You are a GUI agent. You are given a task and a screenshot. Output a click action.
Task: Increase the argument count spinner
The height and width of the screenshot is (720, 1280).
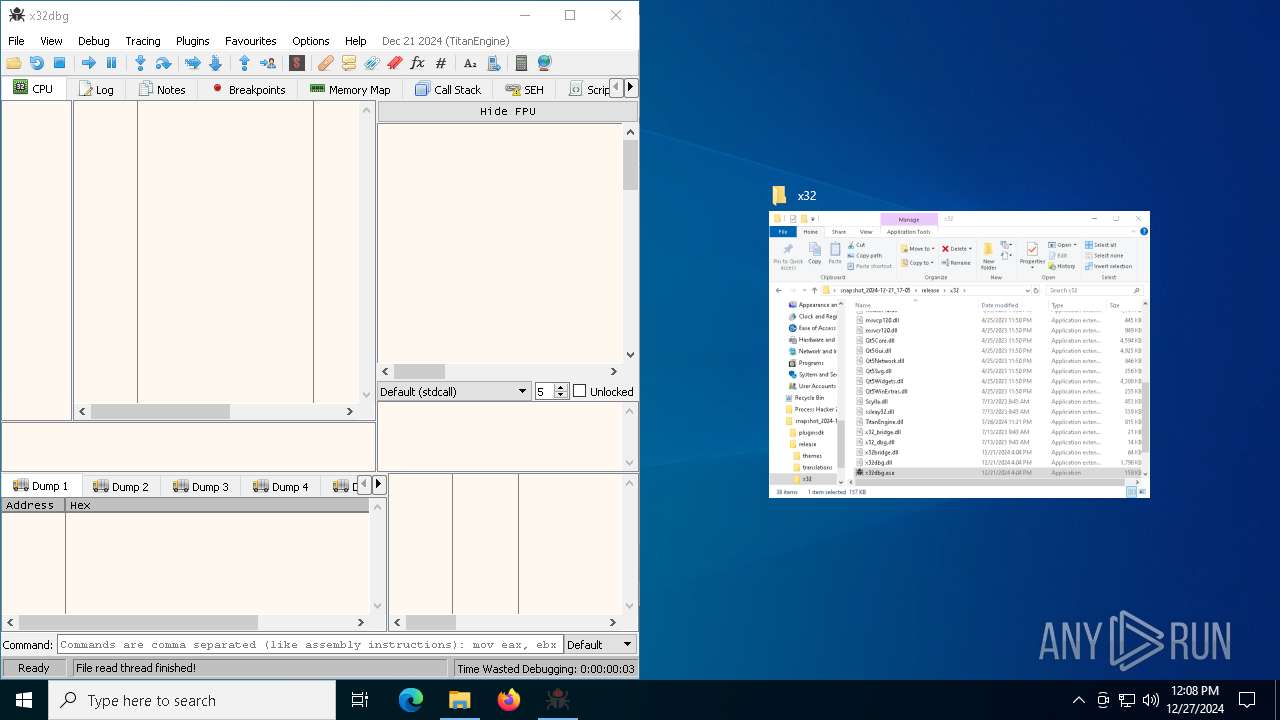point(561,387)
